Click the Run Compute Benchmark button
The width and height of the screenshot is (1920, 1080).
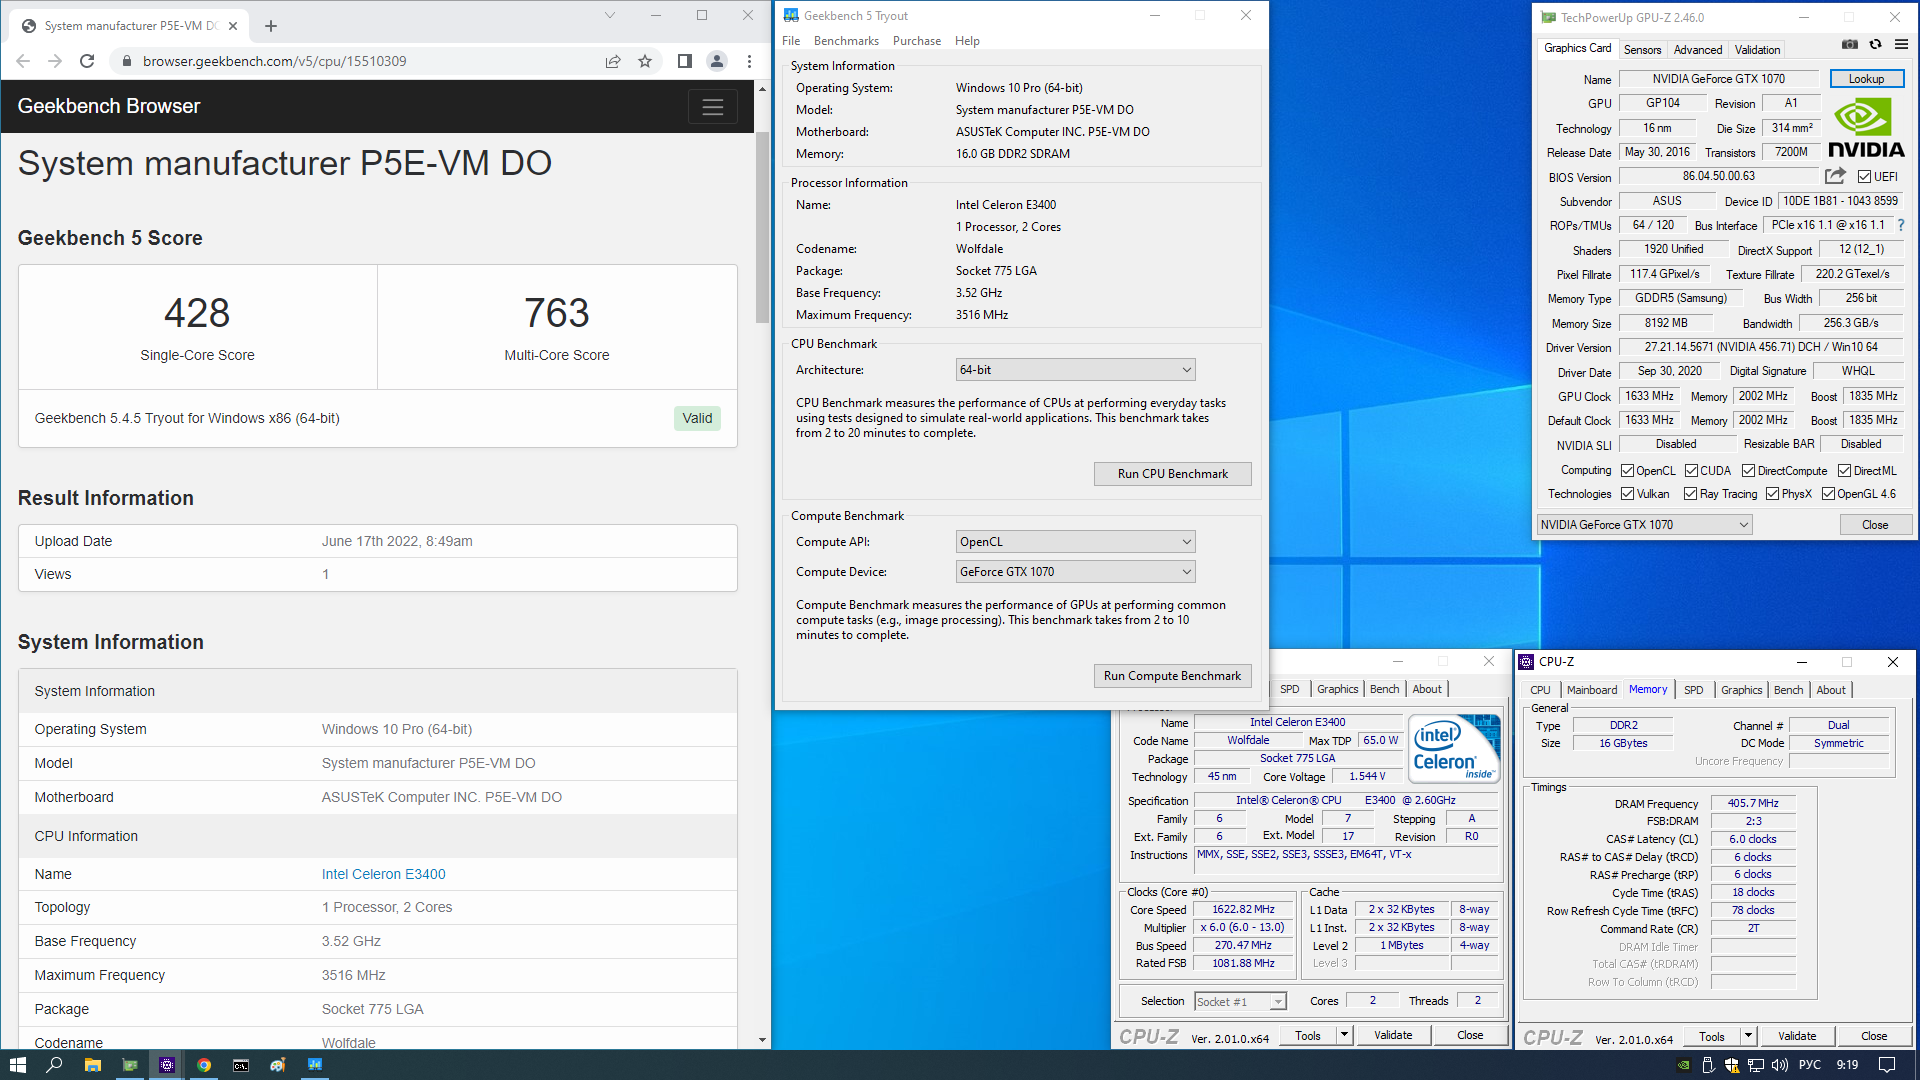click(x=1173, y=676)
